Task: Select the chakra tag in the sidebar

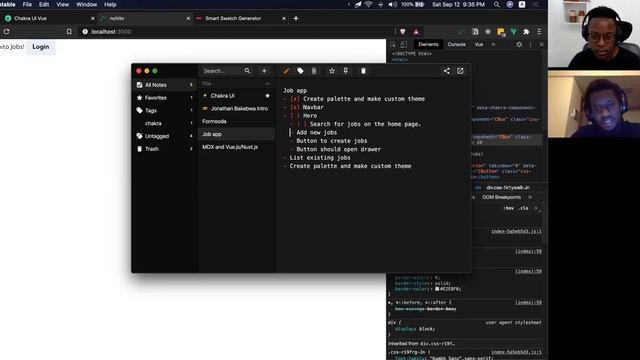Action: click(x=165, y=123)
